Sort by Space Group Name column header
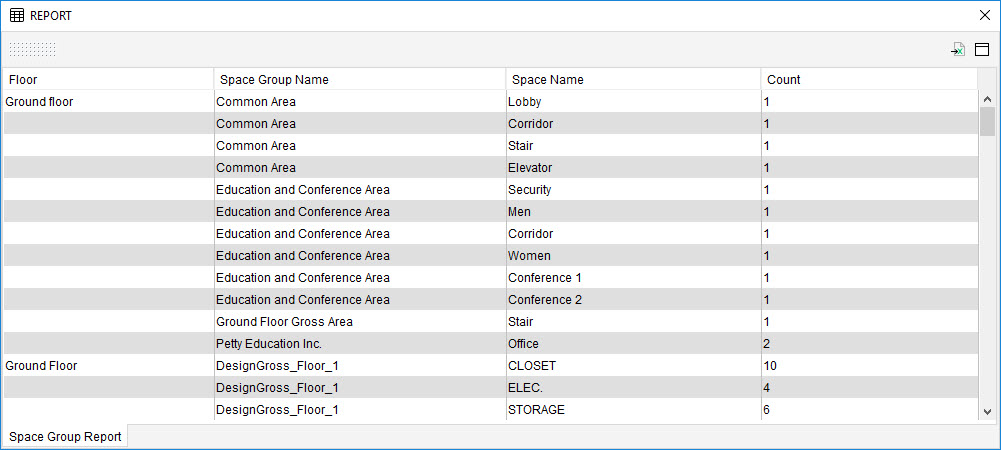This screenshot has width=1001, height=450. [x=360, y=80]
